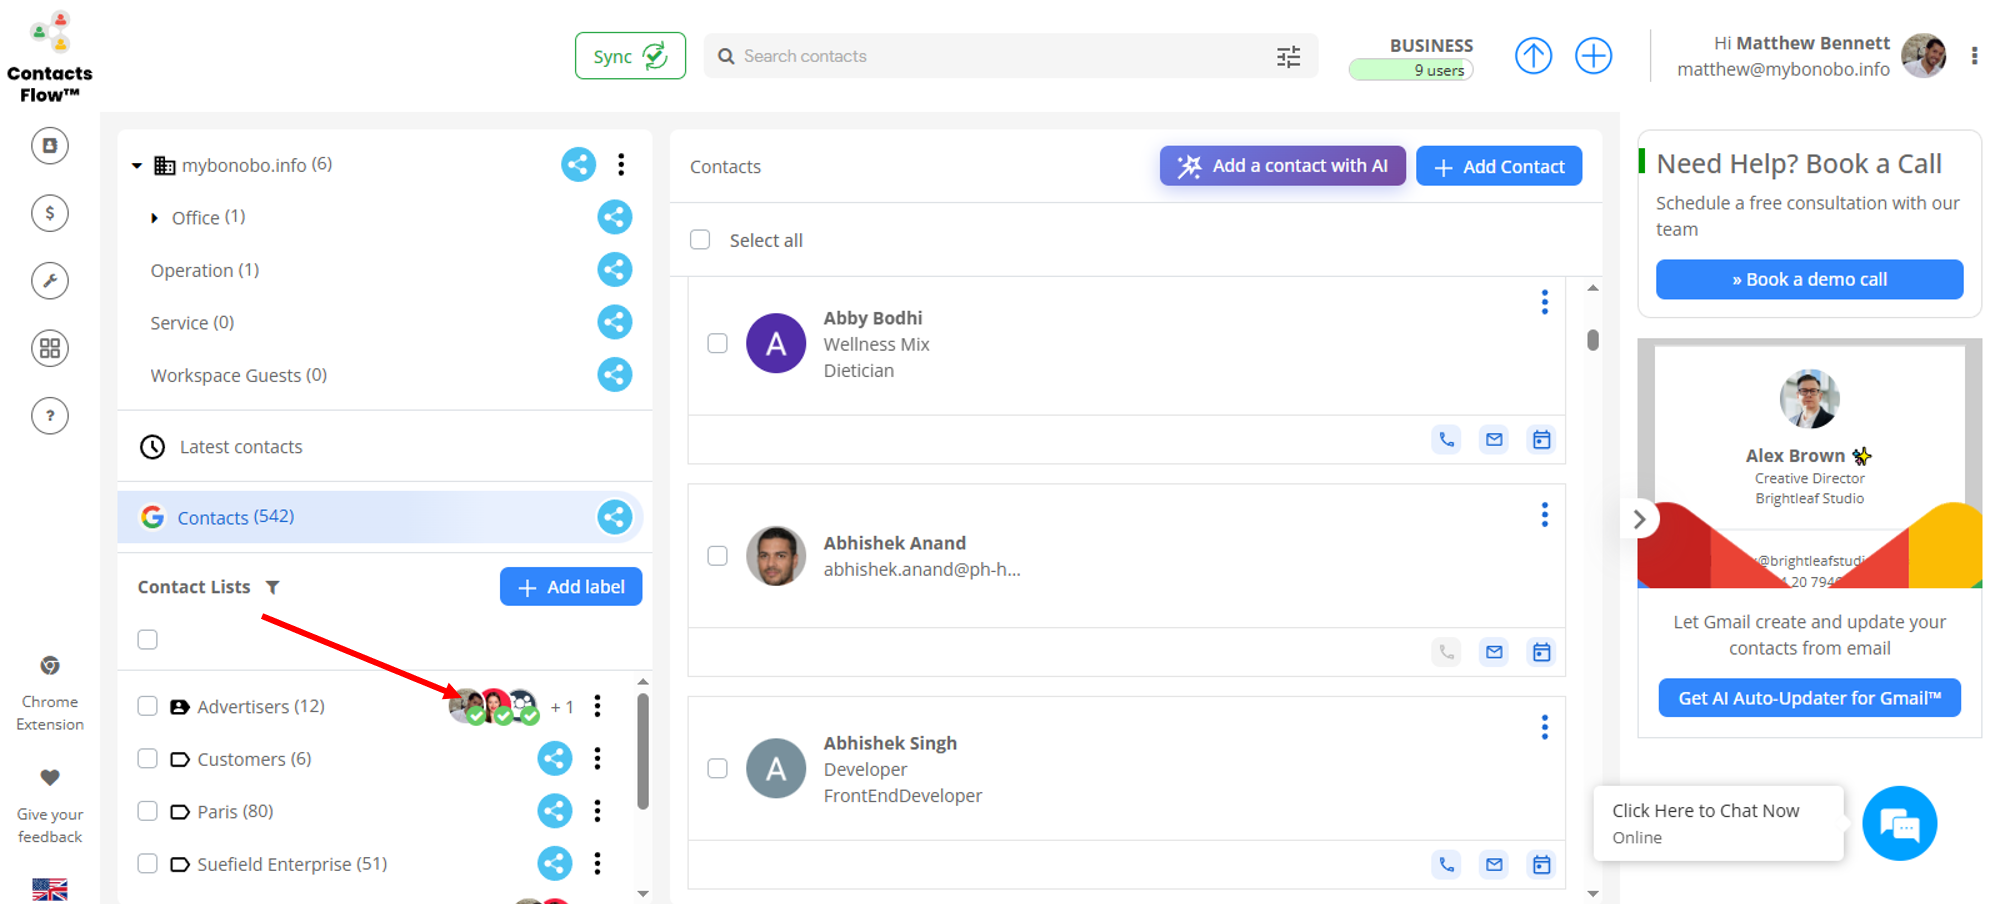Screen dimensions: 2000x904
Task: Expand the Office group
Action: [x=154, y=218]
